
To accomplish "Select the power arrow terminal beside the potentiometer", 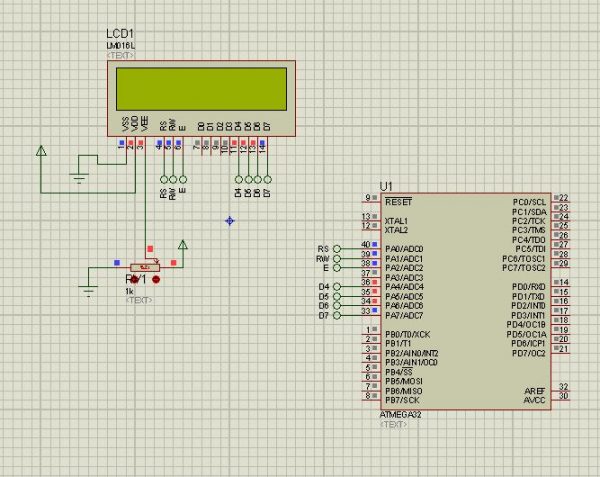I will click(183, 245).
